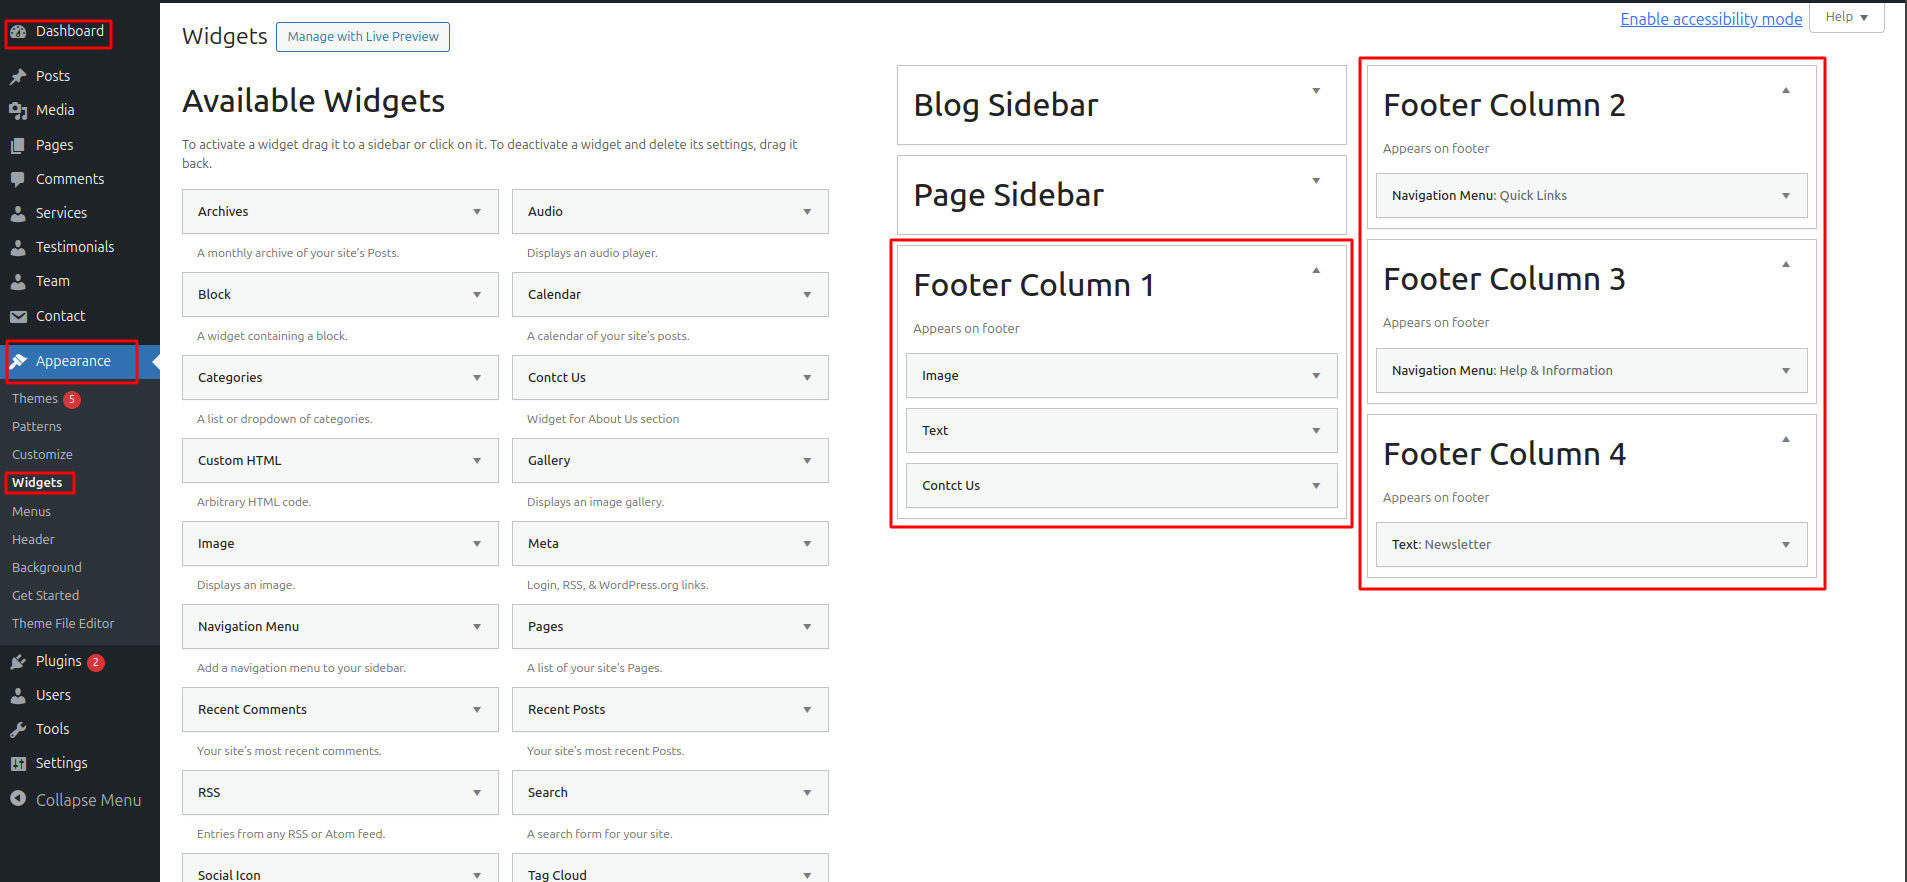Open the Header submenu item
1907x882 pixels.
click(x=33, y=539)
